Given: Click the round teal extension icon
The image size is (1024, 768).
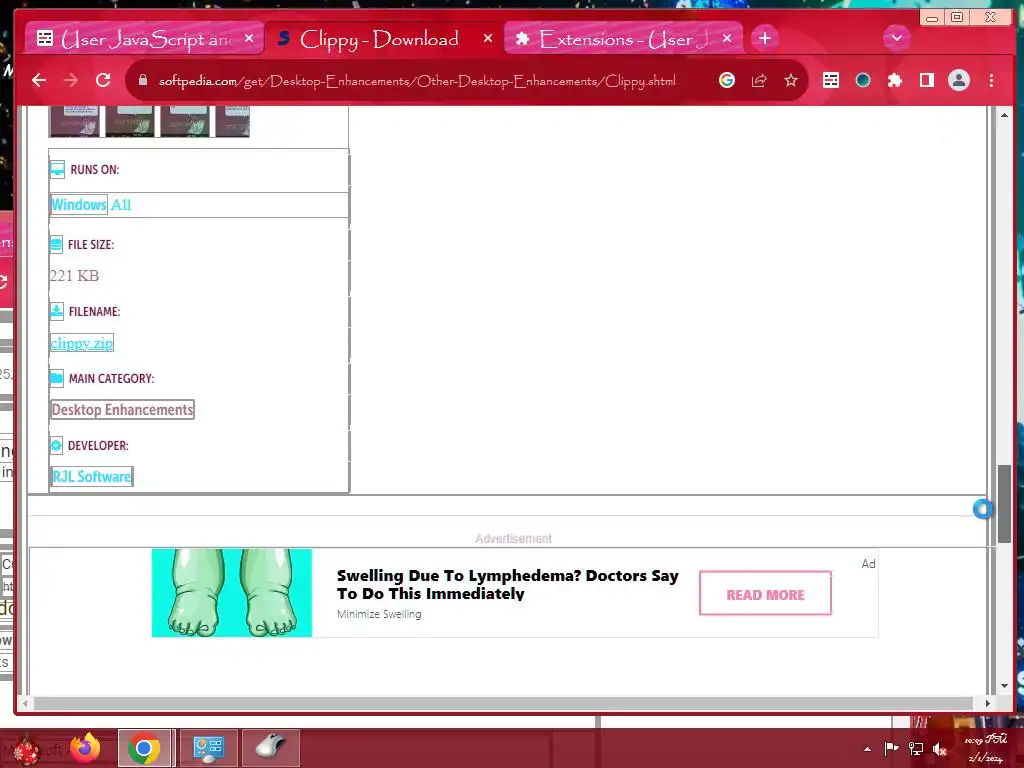Looking at the screenshot, I should tap(863, 80).
